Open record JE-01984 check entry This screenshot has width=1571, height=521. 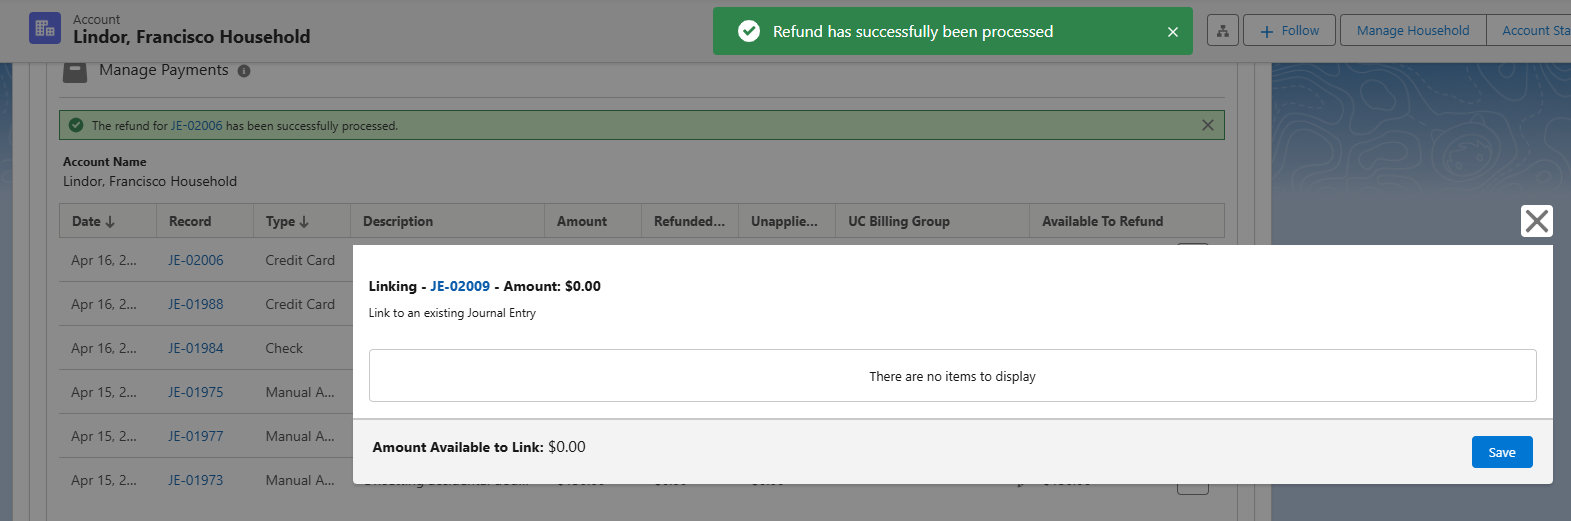click(196, 348)
